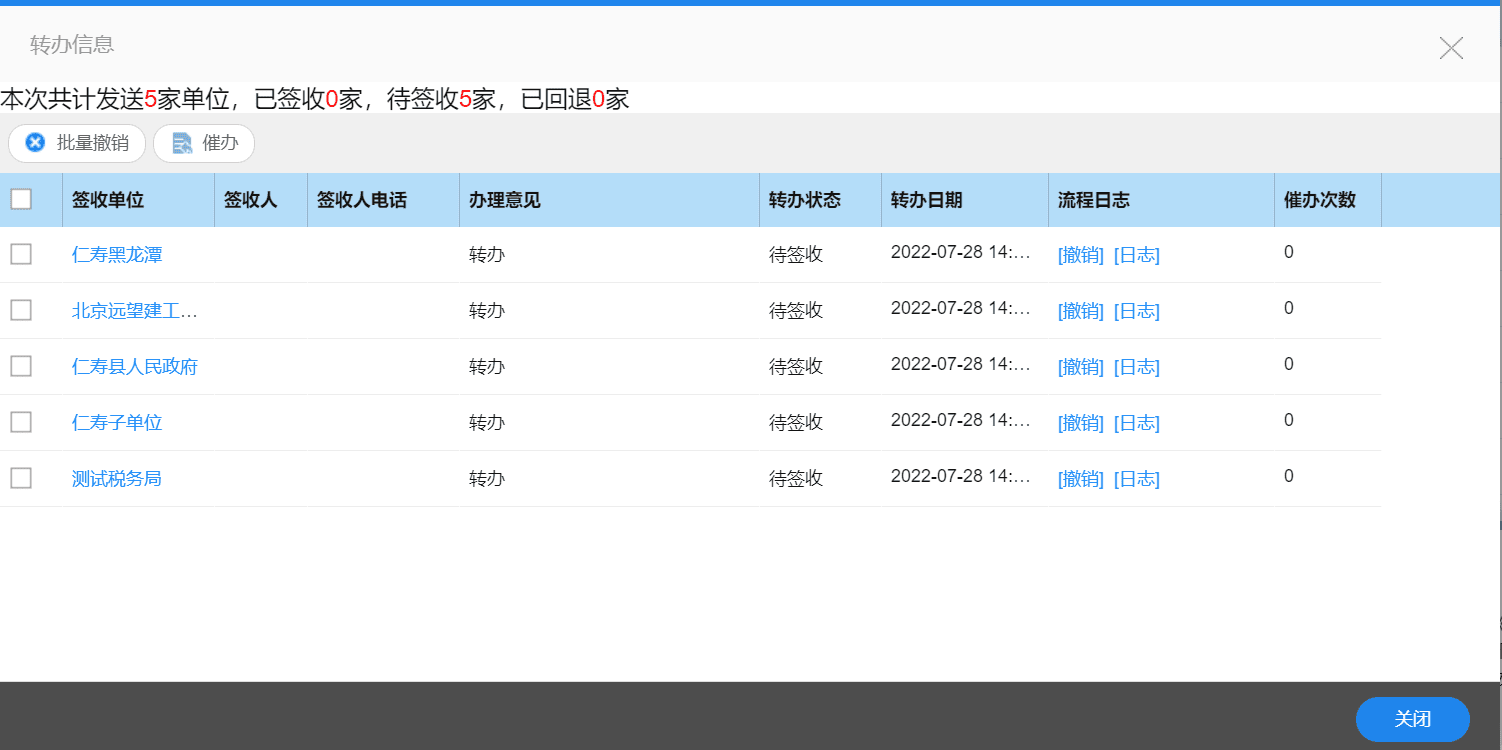The image size is (1502, 750).
Task: Click the 转办信息 dialog title
Action: pos(72,45)
